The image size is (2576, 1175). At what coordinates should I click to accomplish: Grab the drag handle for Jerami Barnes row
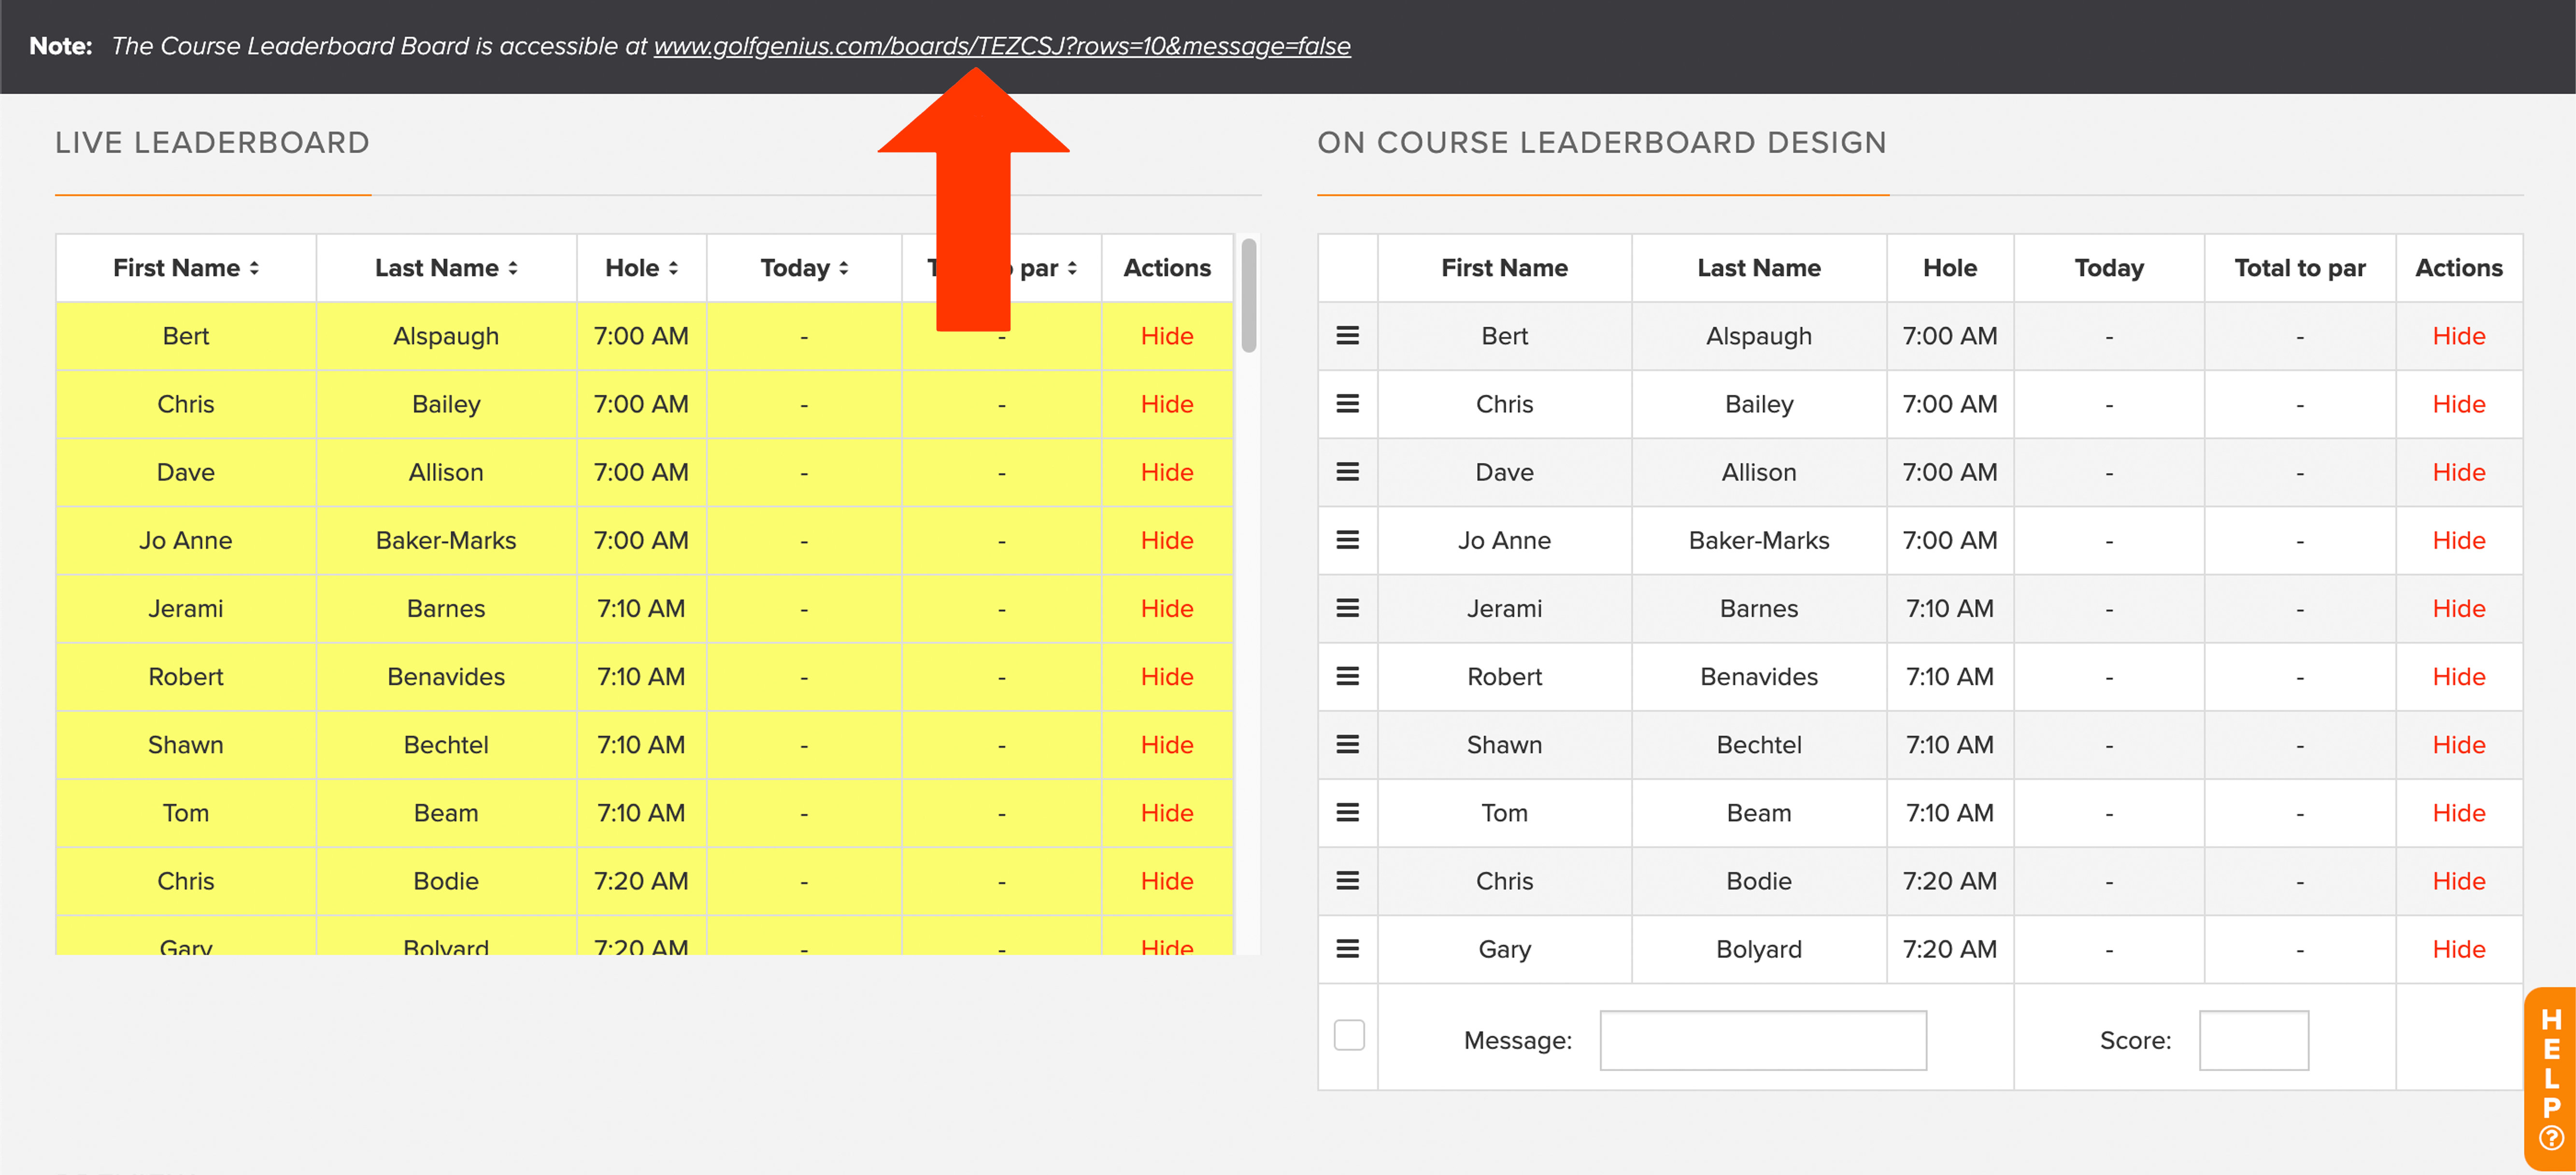pos(1347,608)
